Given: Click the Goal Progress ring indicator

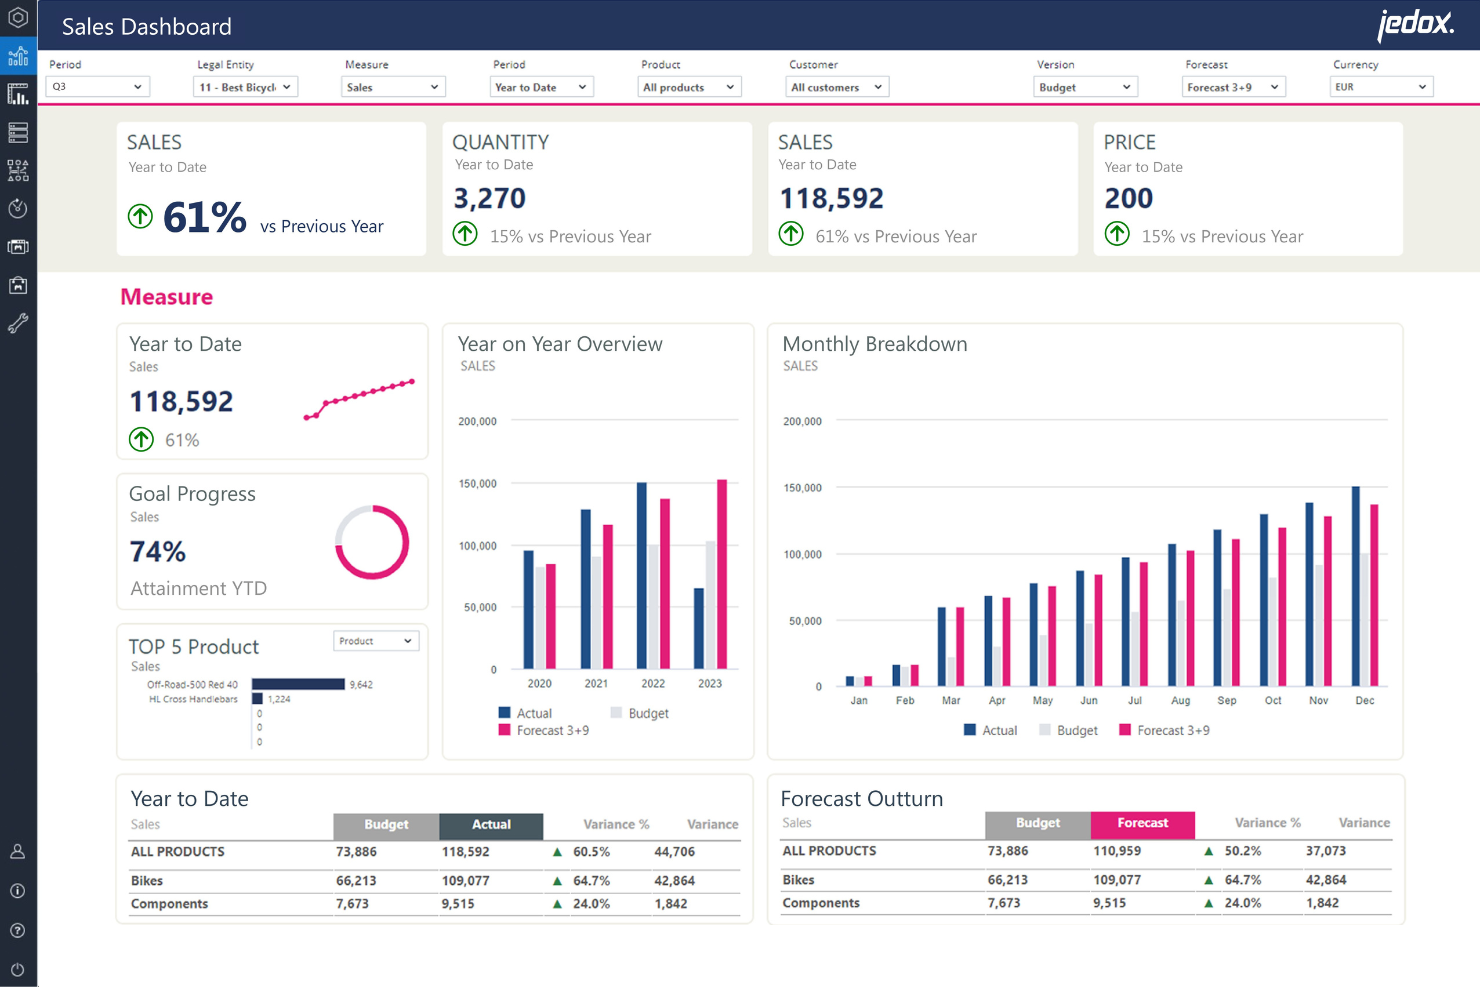Looking at the screenshot, I should pyautogui.click(x=372, y=542).
